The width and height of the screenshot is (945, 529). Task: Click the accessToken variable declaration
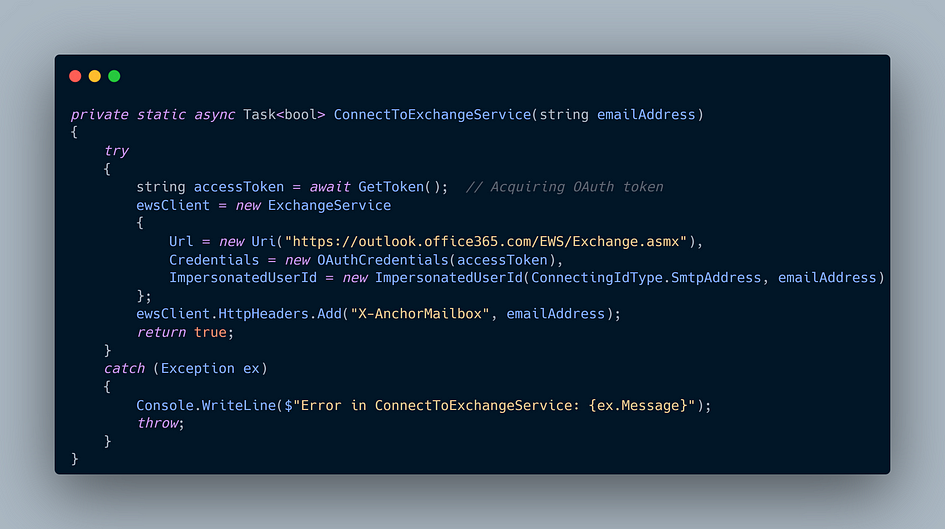[239, 187]
